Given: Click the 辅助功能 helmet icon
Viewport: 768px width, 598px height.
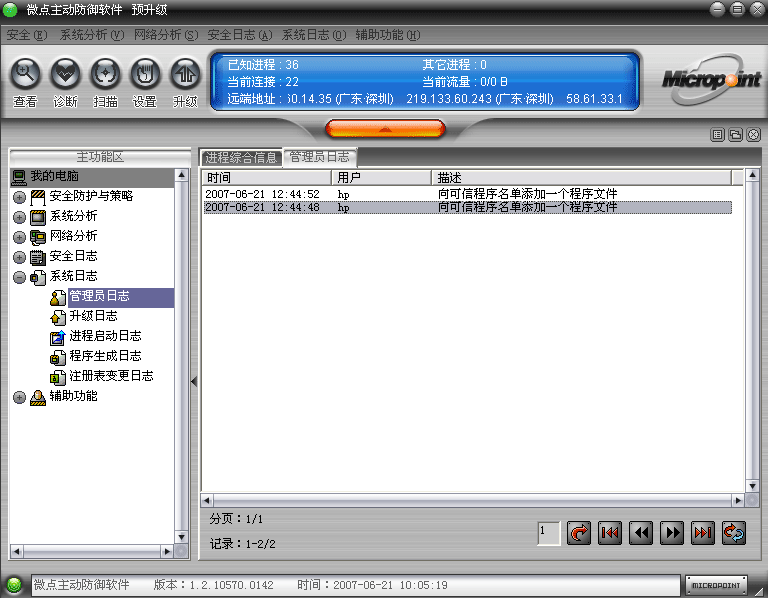Looking at the screenshot, I should pyautogui.click(x=38, y=397).
